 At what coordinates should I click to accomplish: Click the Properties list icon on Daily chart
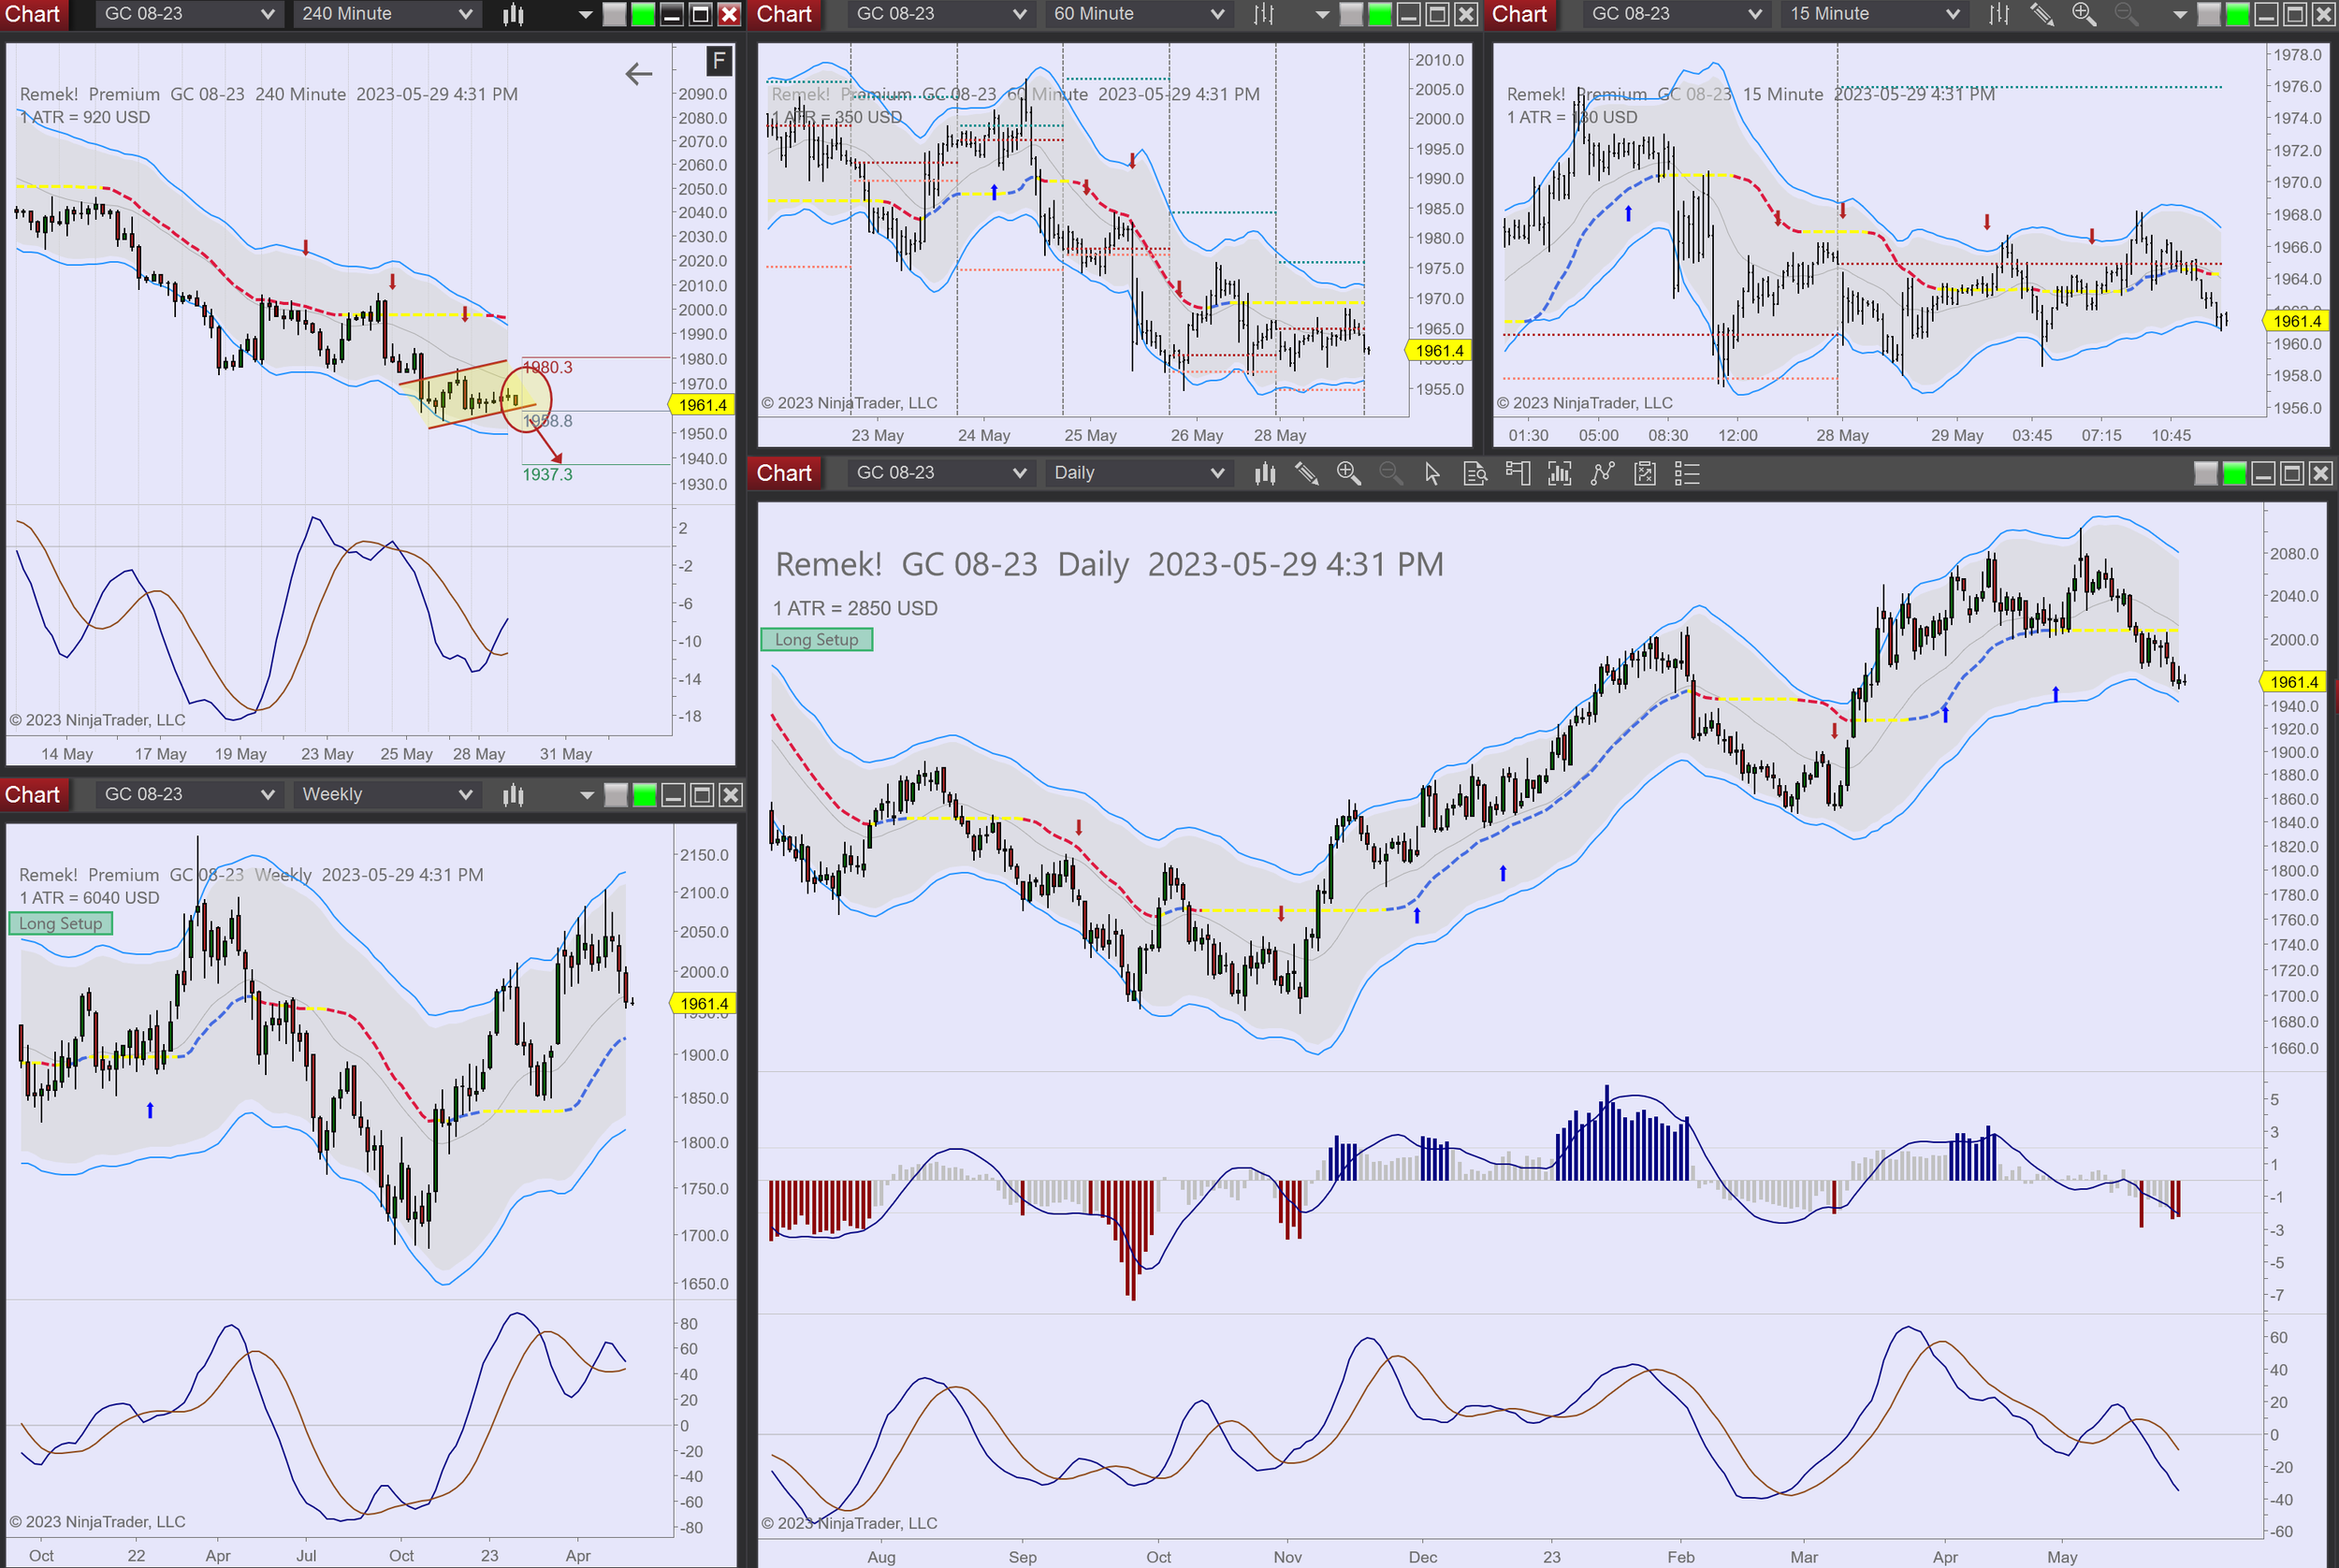[x=1687, y=473]
